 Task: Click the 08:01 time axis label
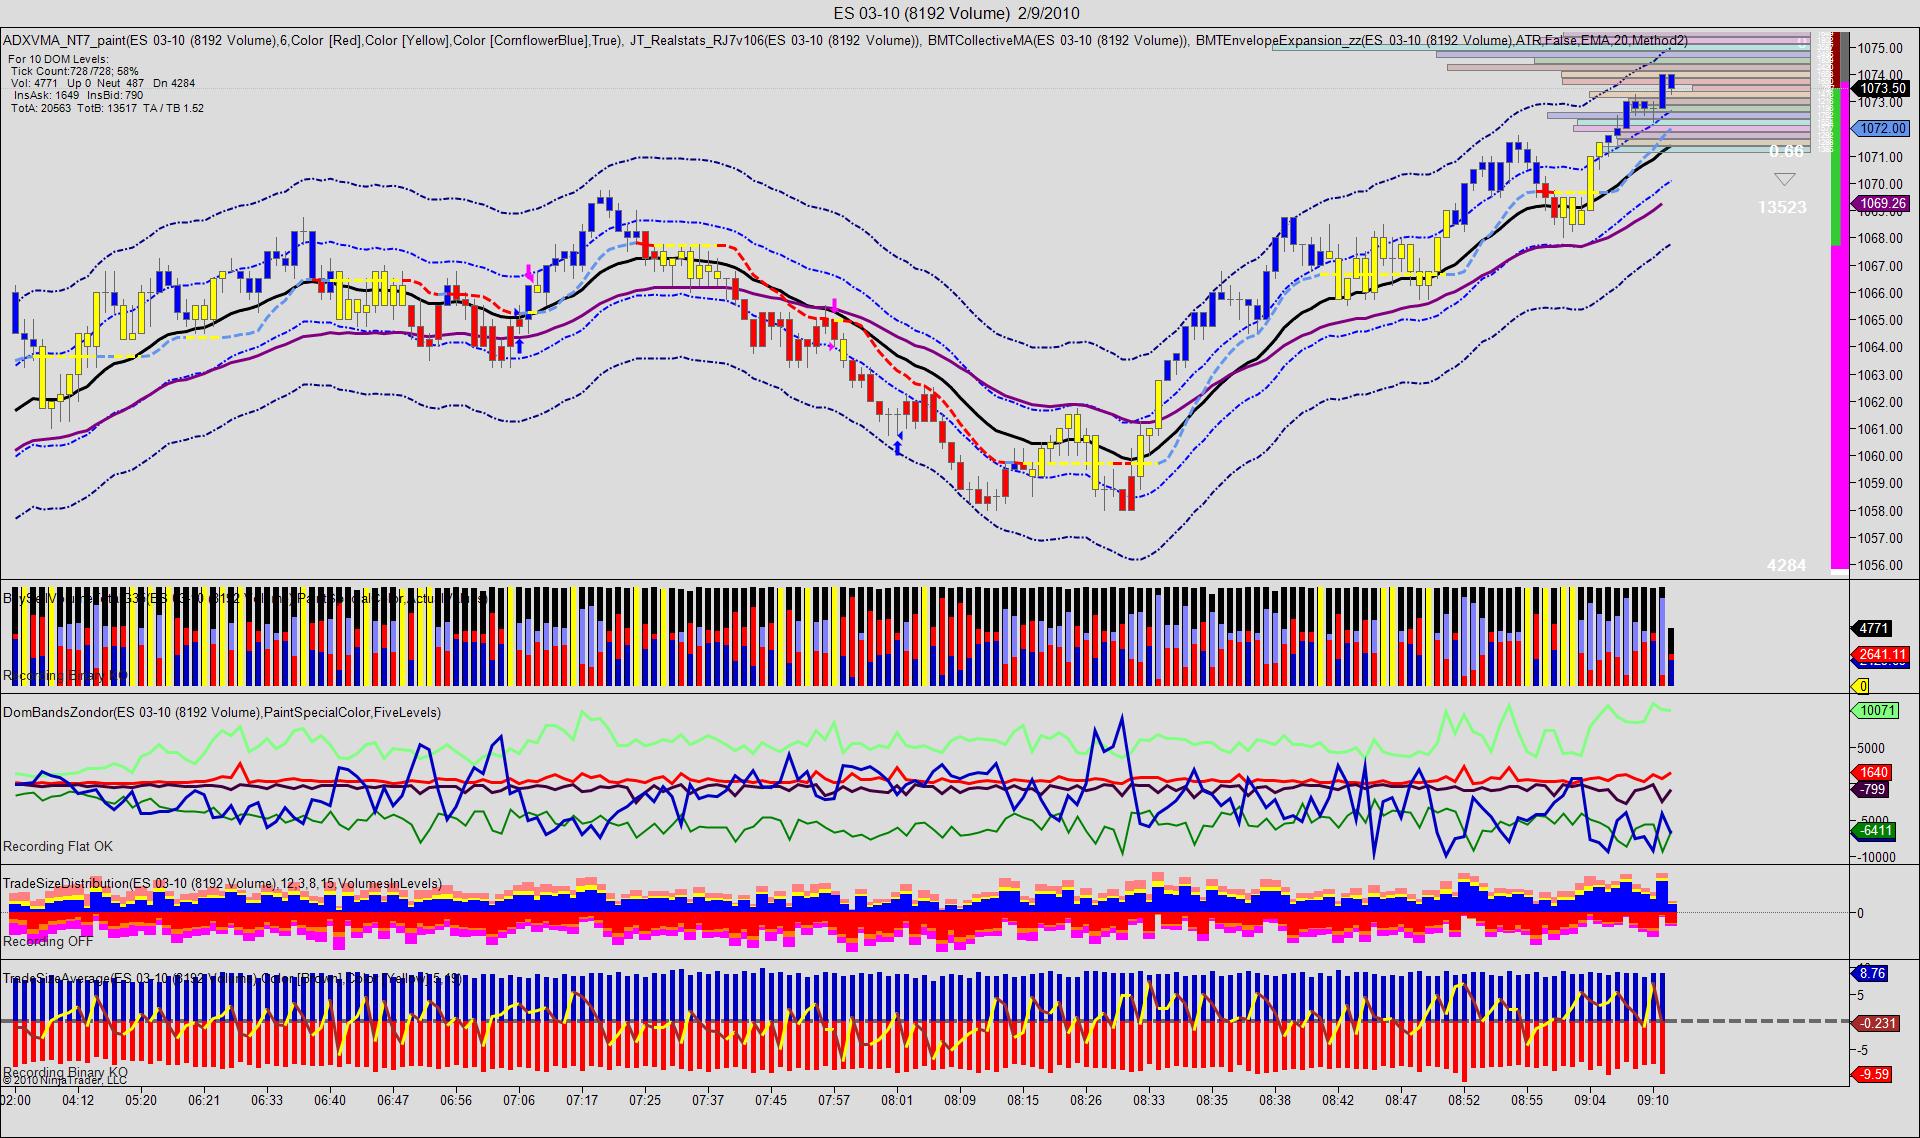coord(897,1100)
